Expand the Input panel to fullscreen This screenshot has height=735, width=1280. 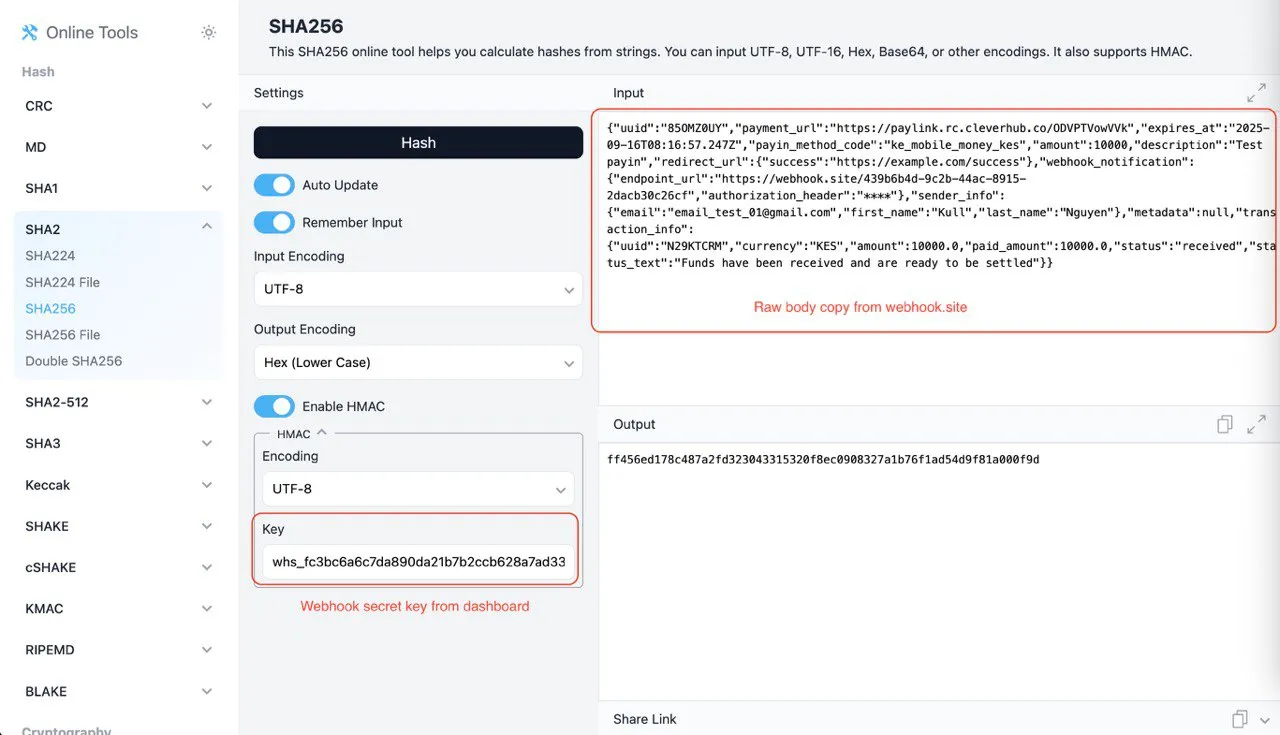pyautogui.click(x=1256, y=92)
